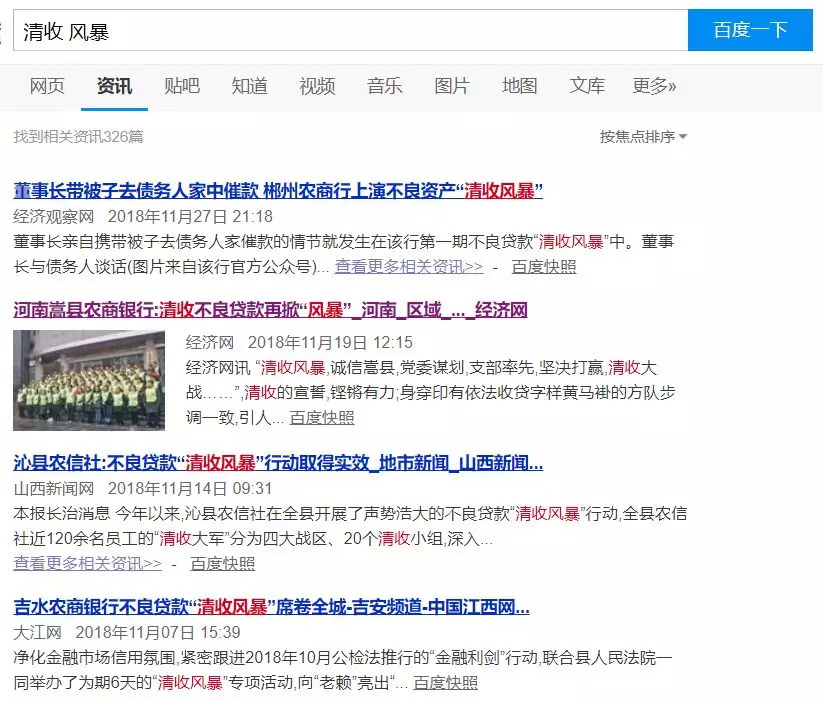Image resolution: width=823 pixels, height=703 pixels.
Task: Click 查看更多相关资讯>> under the 郴州农商行 result
Action: click(409, 267)
